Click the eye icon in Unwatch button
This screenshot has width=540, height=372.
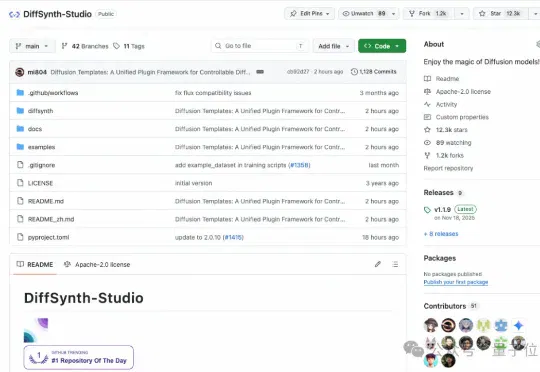(345, 13)
